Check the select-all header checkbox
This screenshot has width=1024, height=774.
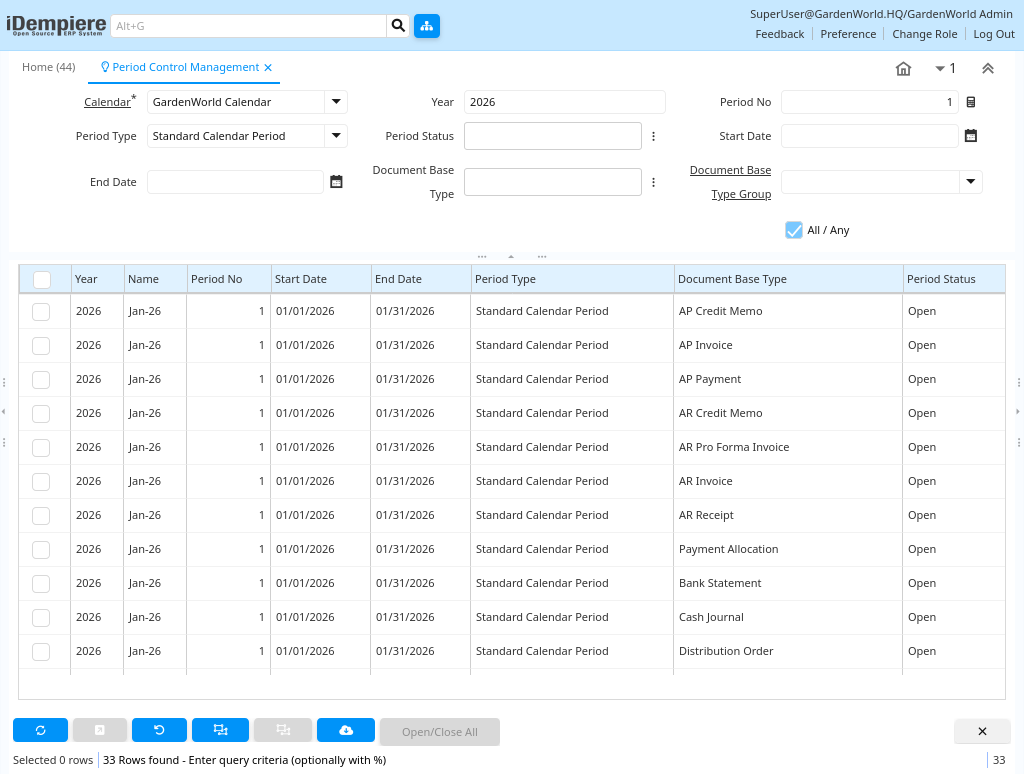(42, 280)
